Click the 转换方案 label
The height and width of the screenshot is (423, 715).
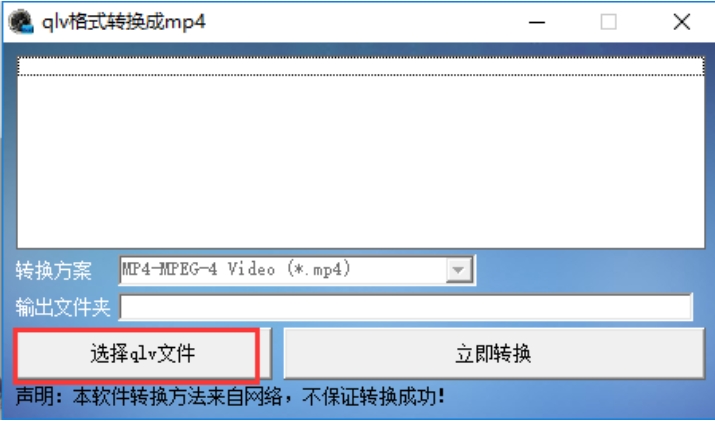(53, 270)
